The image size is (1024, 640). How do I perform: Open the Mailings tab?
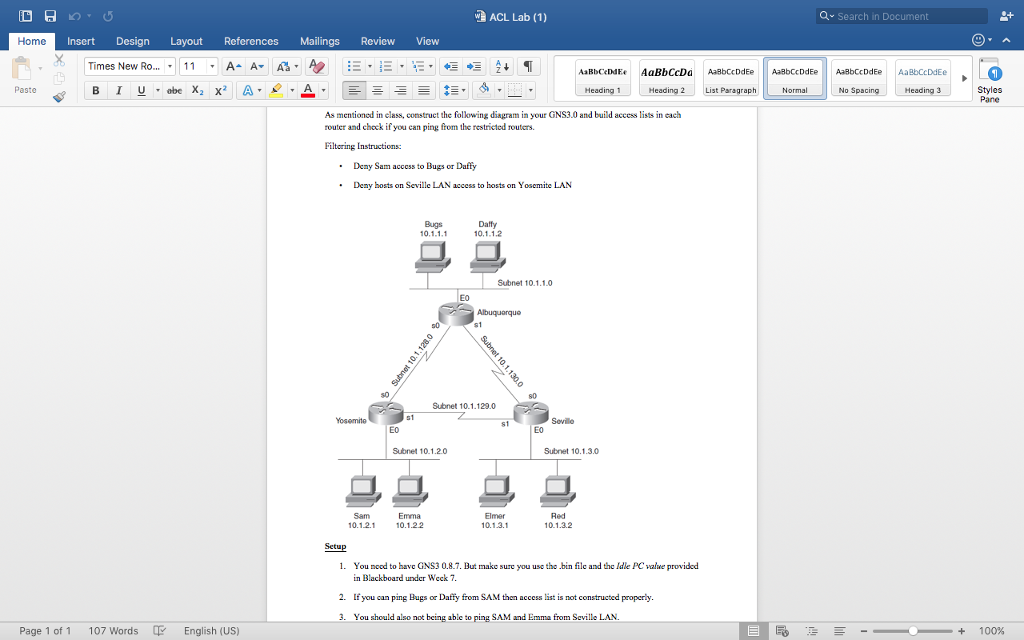[319, 41]
